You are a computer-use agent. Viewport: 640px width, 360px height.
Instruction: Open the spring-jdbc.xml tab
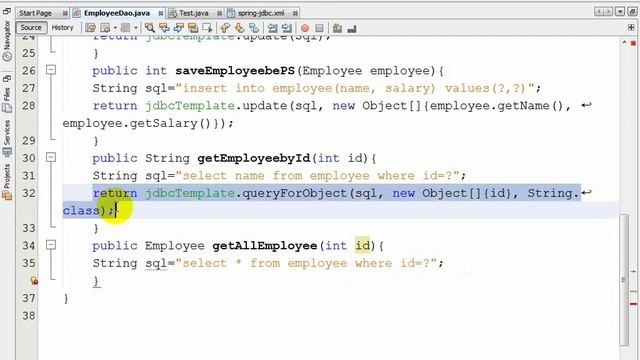(x=261, y=13)
